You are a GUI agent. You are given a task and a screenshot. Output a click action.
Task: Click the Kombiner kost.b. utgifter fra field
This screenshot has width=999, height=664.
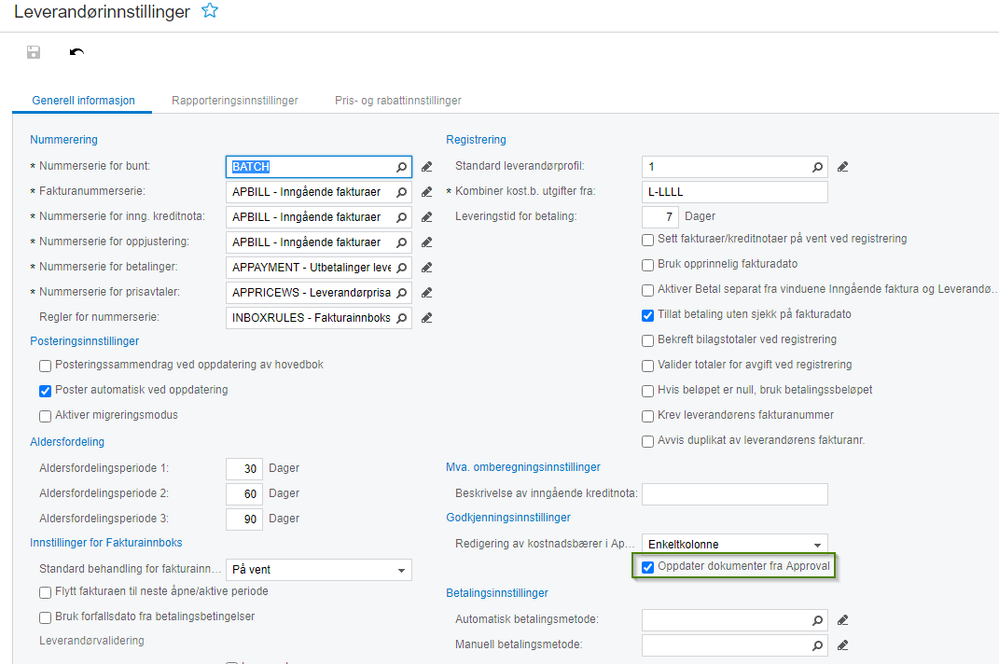(x=735, y=192)
